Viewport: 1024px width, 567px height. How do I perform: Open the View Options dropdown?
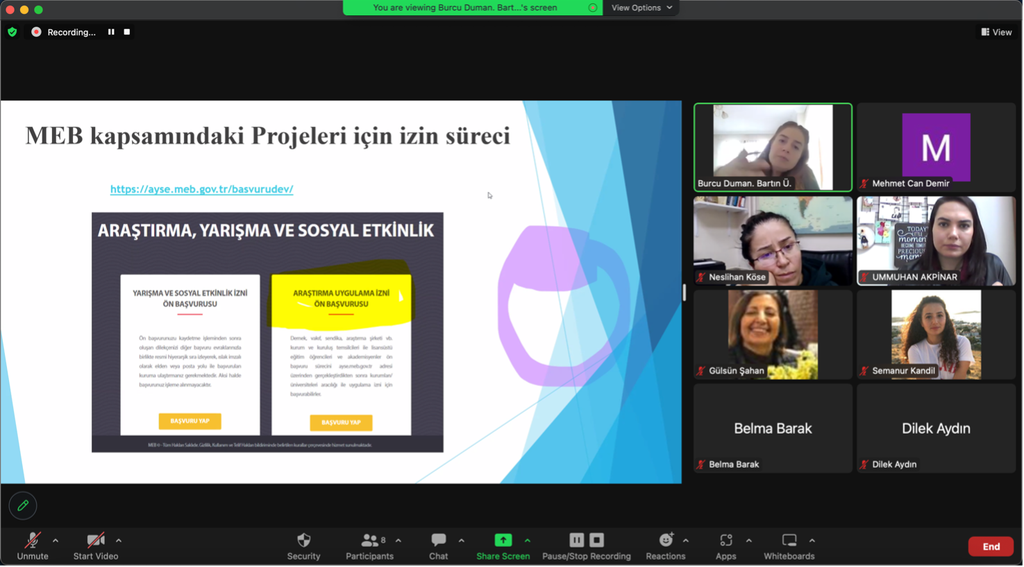tap(643, 8)
